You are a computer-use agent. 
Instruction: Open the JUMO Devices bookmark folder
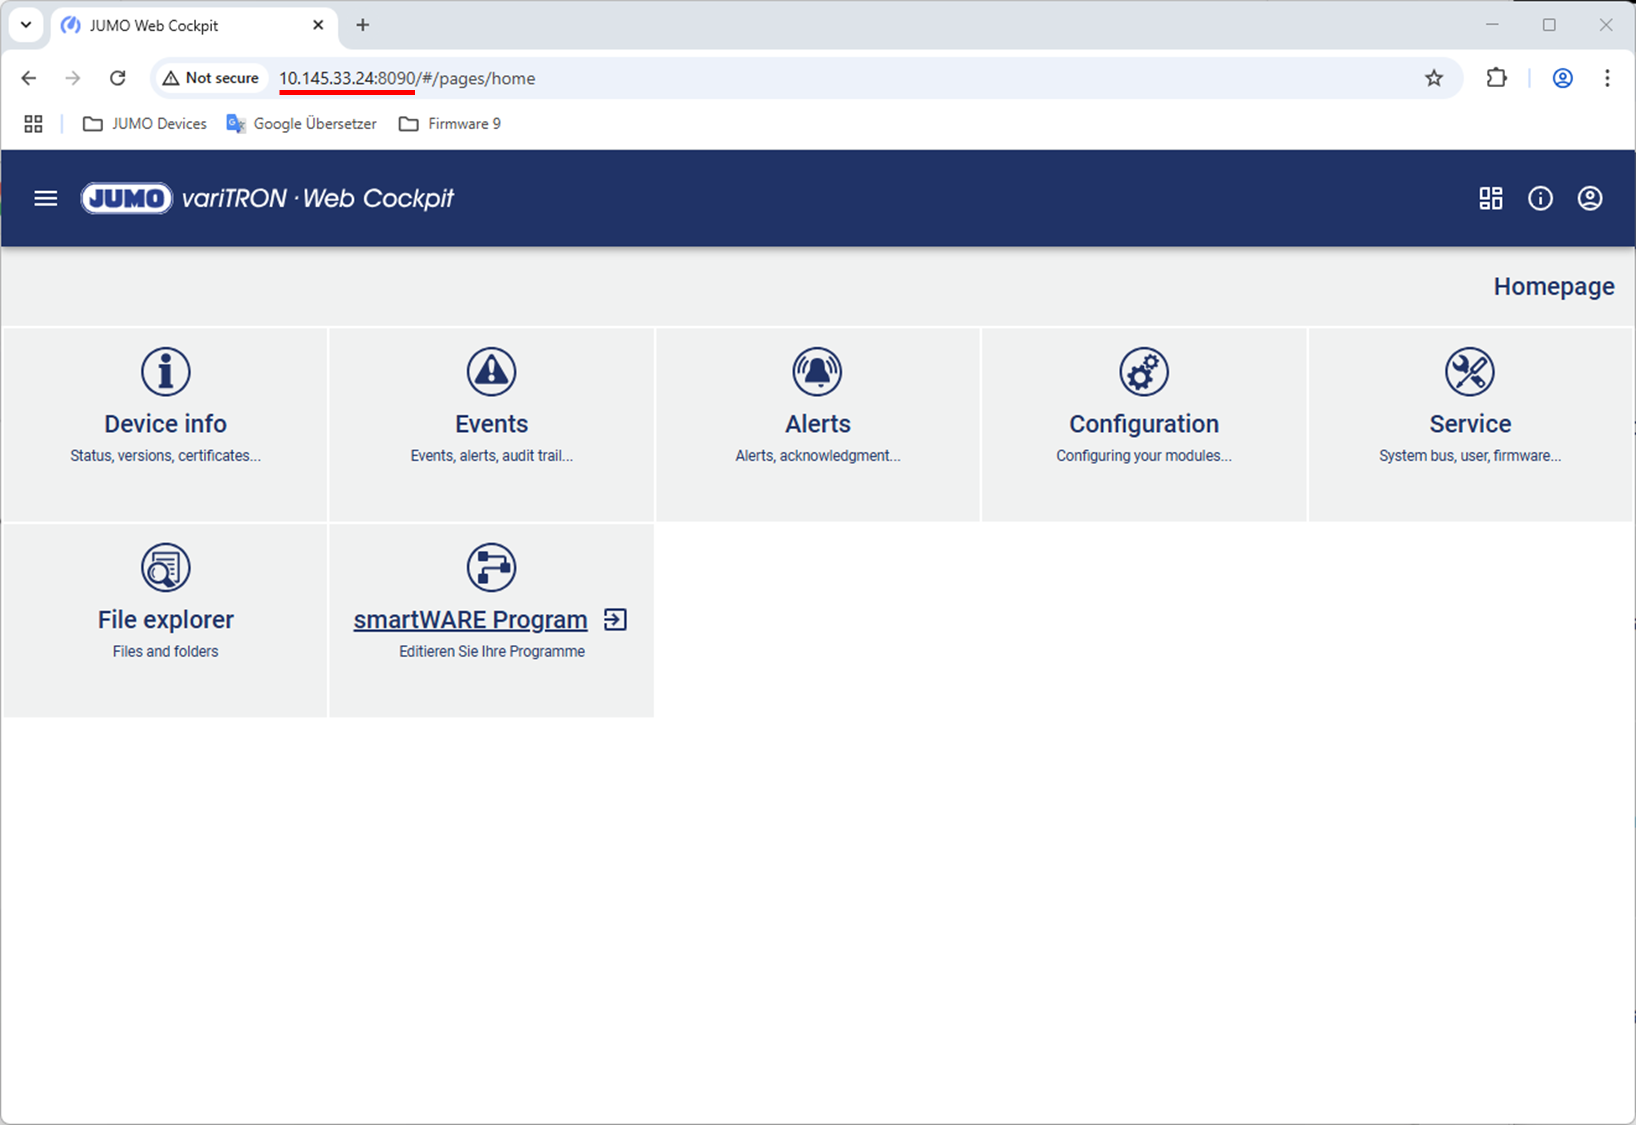(x=145, y=124)
